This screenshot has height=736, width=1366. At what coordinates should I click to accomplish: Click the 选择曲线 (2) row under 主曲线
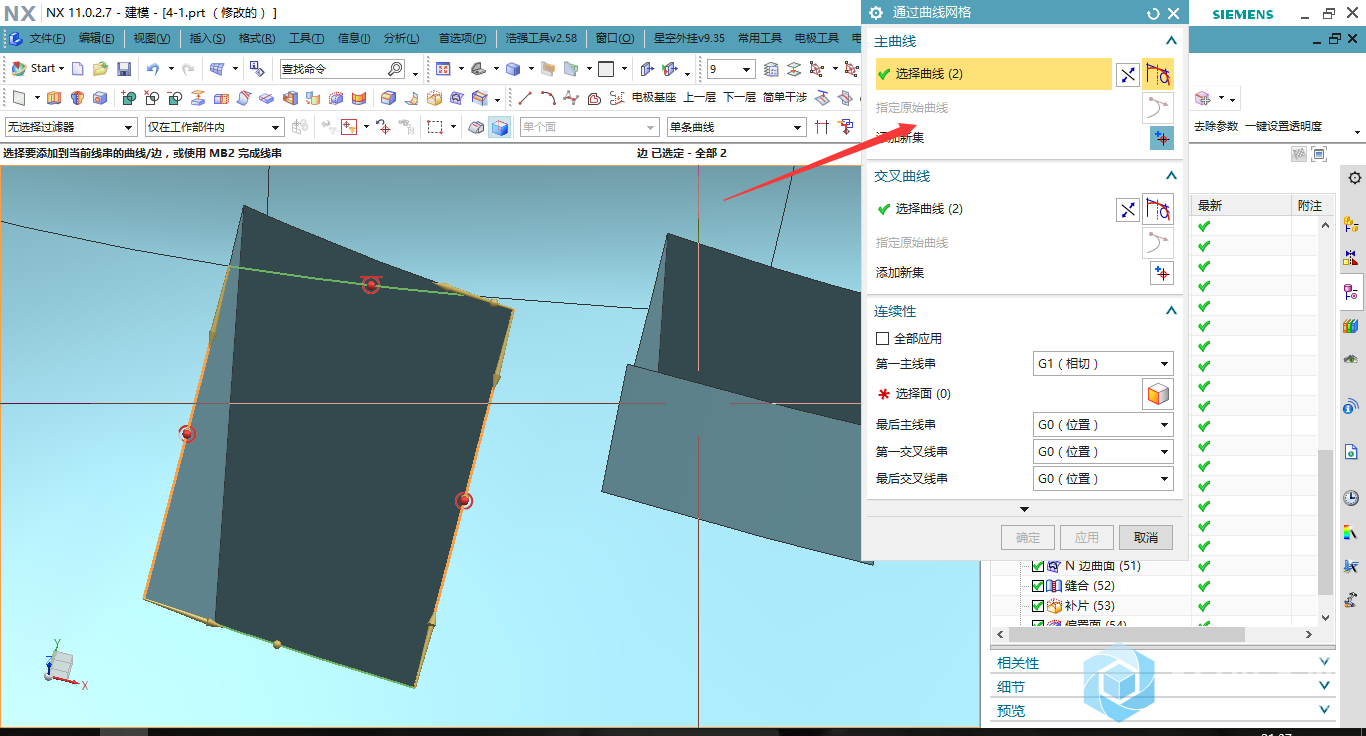[x=993, y=74]
